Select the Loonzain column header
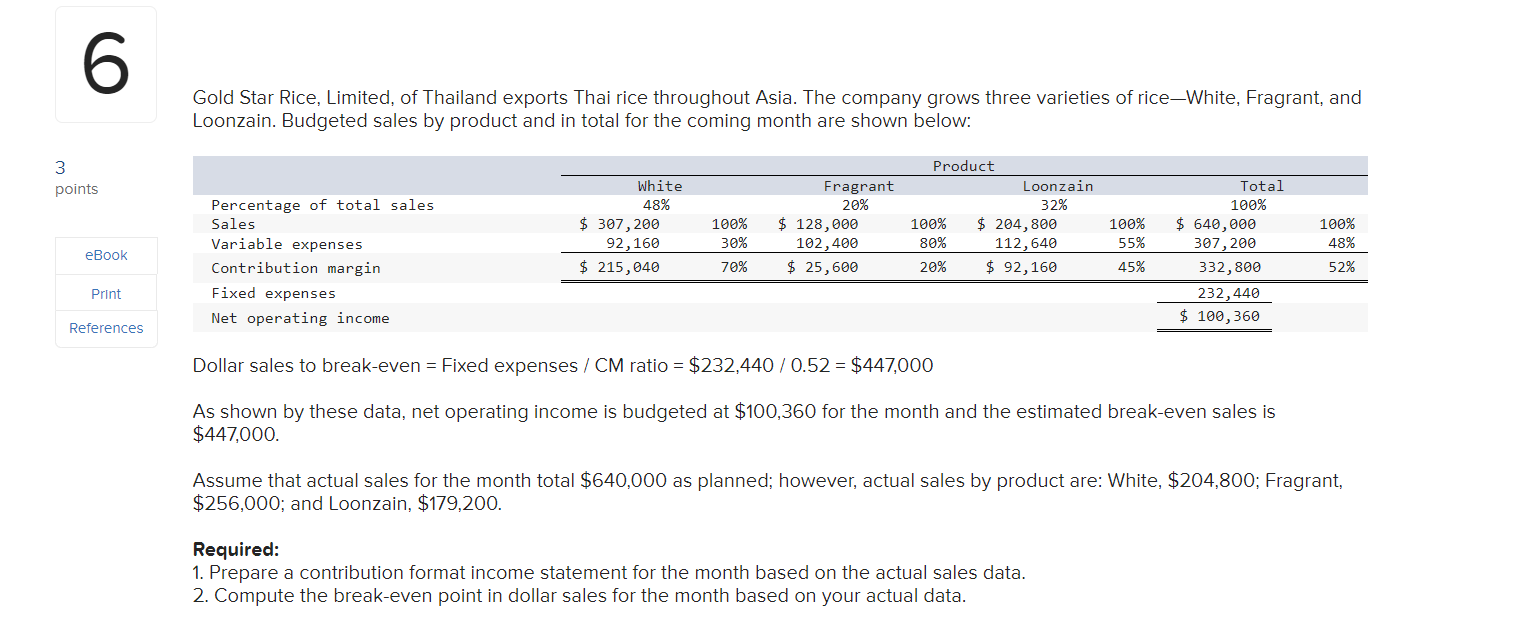This screenshot has height=630, width=1532. point(1057,185)
